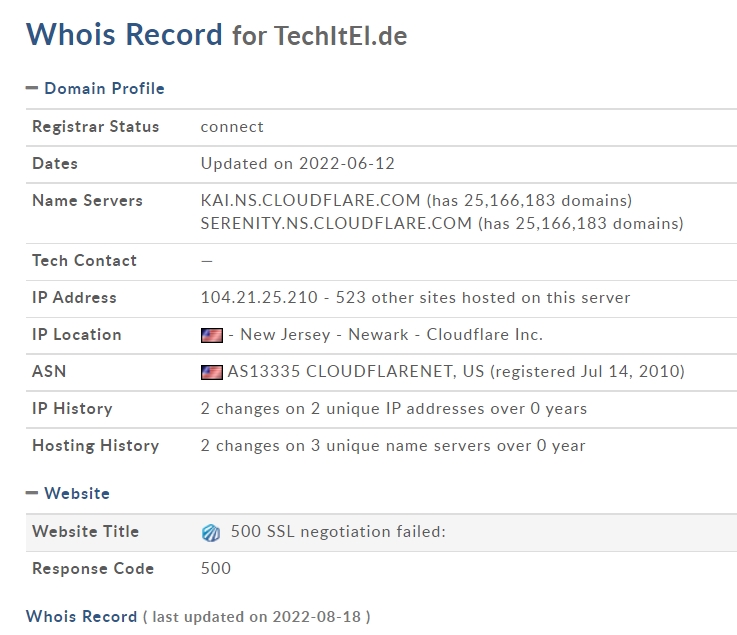The width and height of the screenshot is (737, 635).
Task: Click the TechItEl.de domain title
Action: pyautogui.click(x=340, y=36)
